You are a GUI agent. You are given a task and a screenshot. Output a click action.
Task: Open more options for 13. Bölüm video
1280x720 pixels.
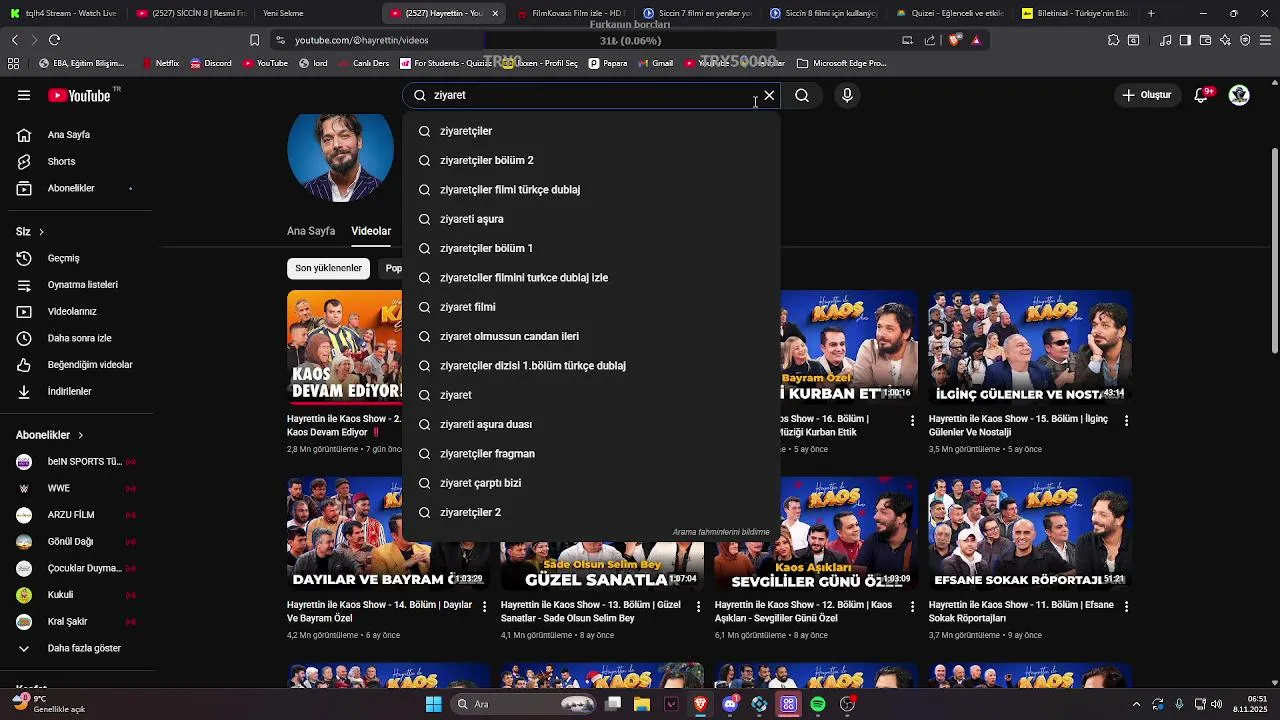698,607
